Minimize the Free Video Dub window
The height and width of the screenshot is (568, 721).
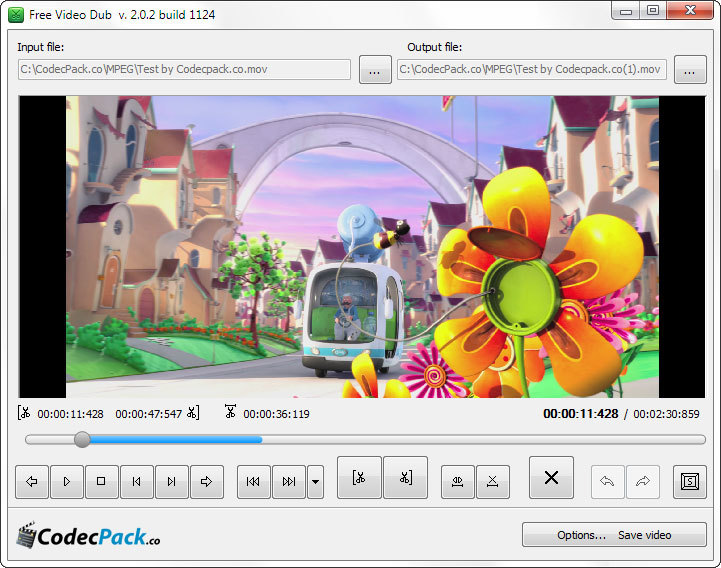[625, 11]
